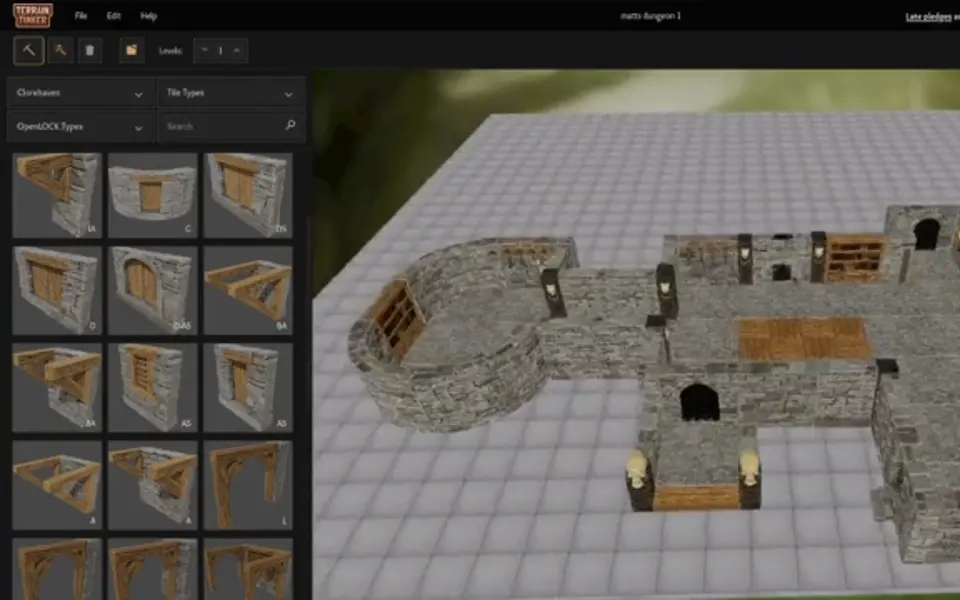960x600 pixels.
Task: Select the pickaxe build tool
Action: pyautogui.click(x=29, y=50)
